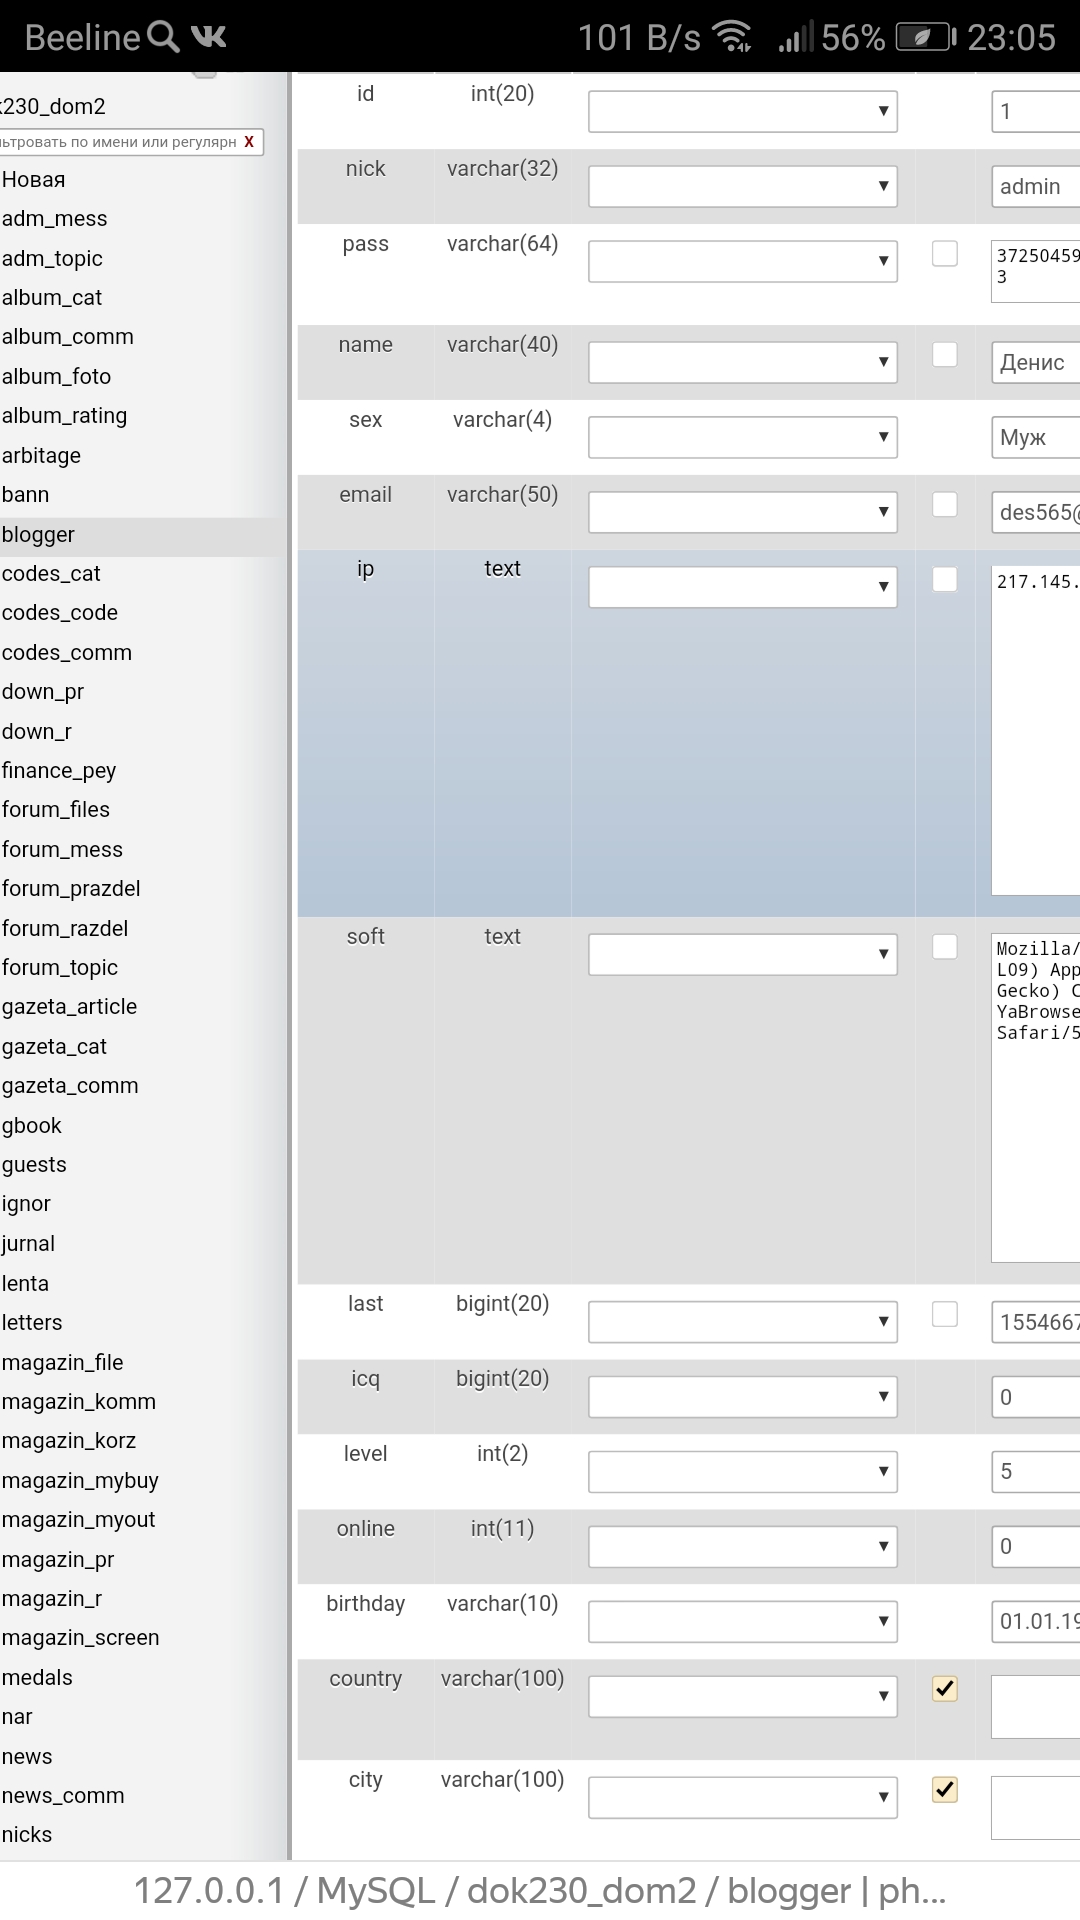Open the blogger table in sidebar

[38, 535]
